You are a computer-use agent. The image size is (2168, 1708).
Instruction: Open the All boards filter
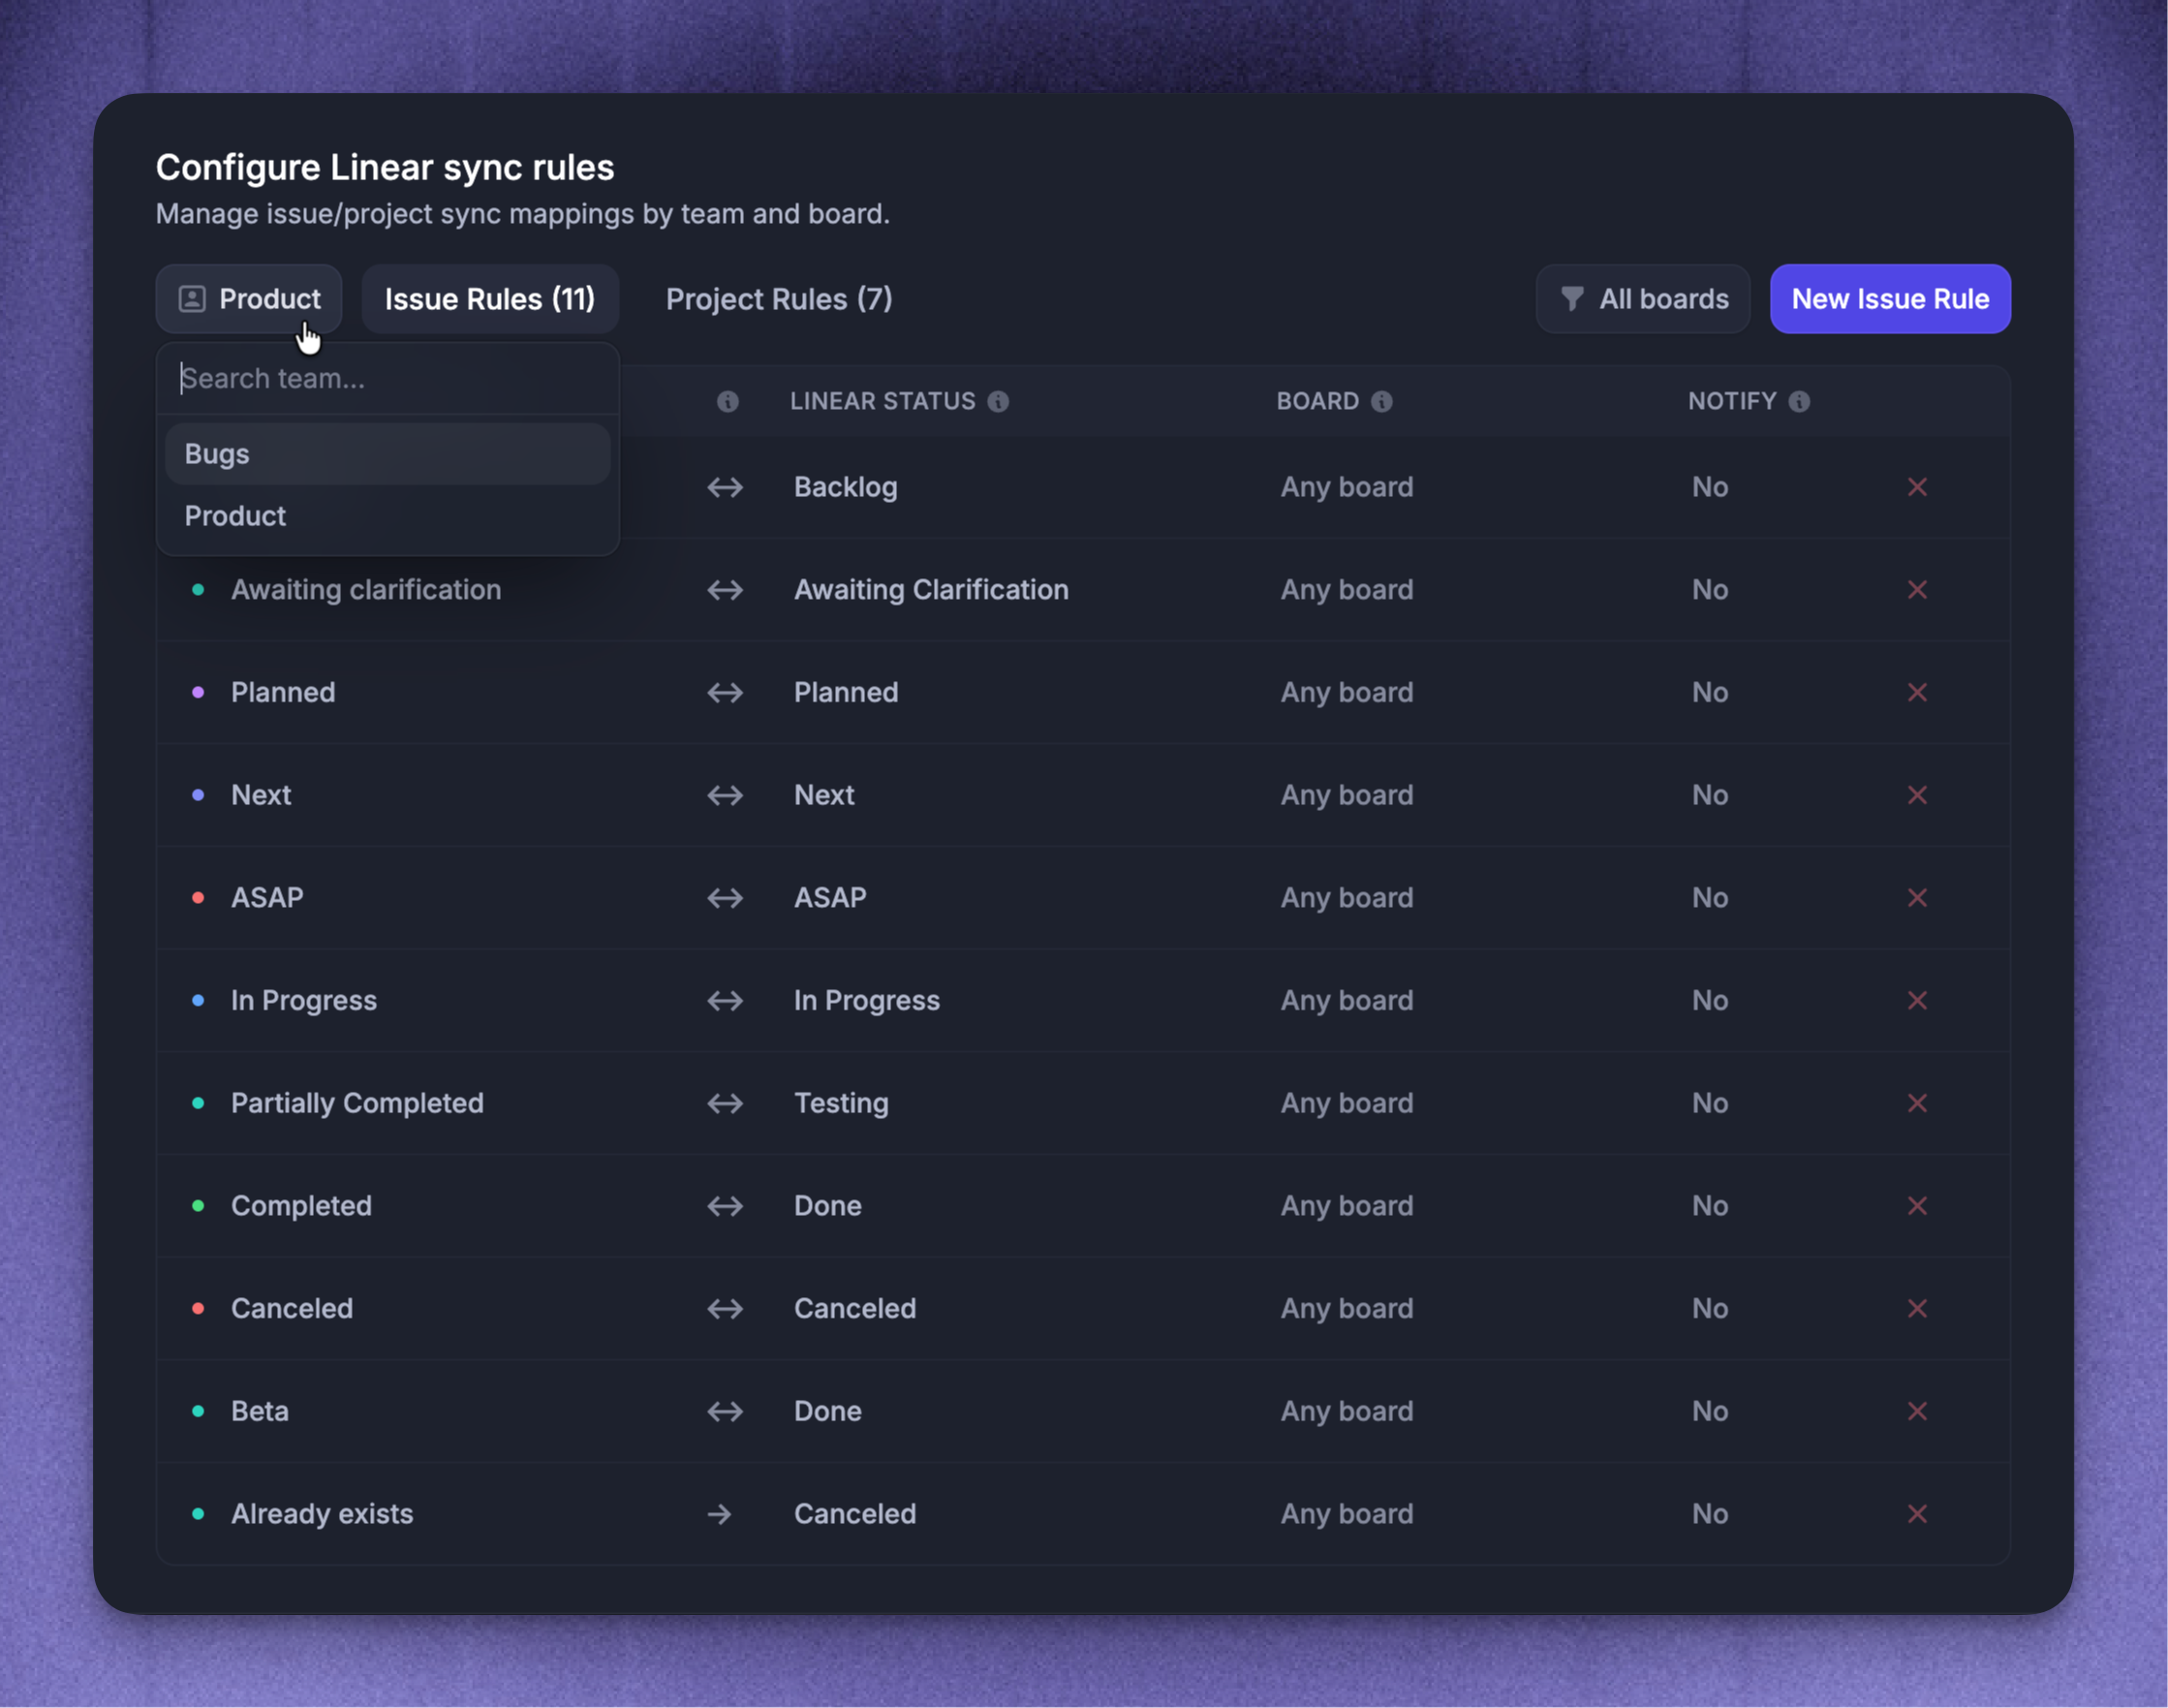[x=1643, y=299]
